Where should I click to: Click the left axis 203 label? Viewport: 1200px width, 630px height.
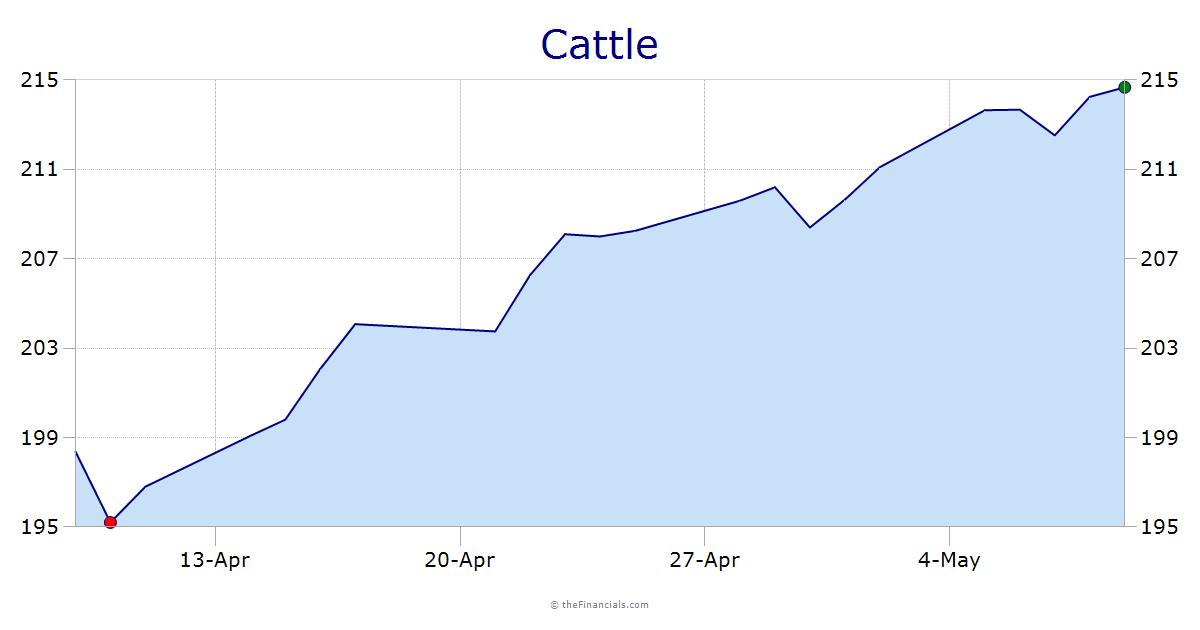(39, 348)
